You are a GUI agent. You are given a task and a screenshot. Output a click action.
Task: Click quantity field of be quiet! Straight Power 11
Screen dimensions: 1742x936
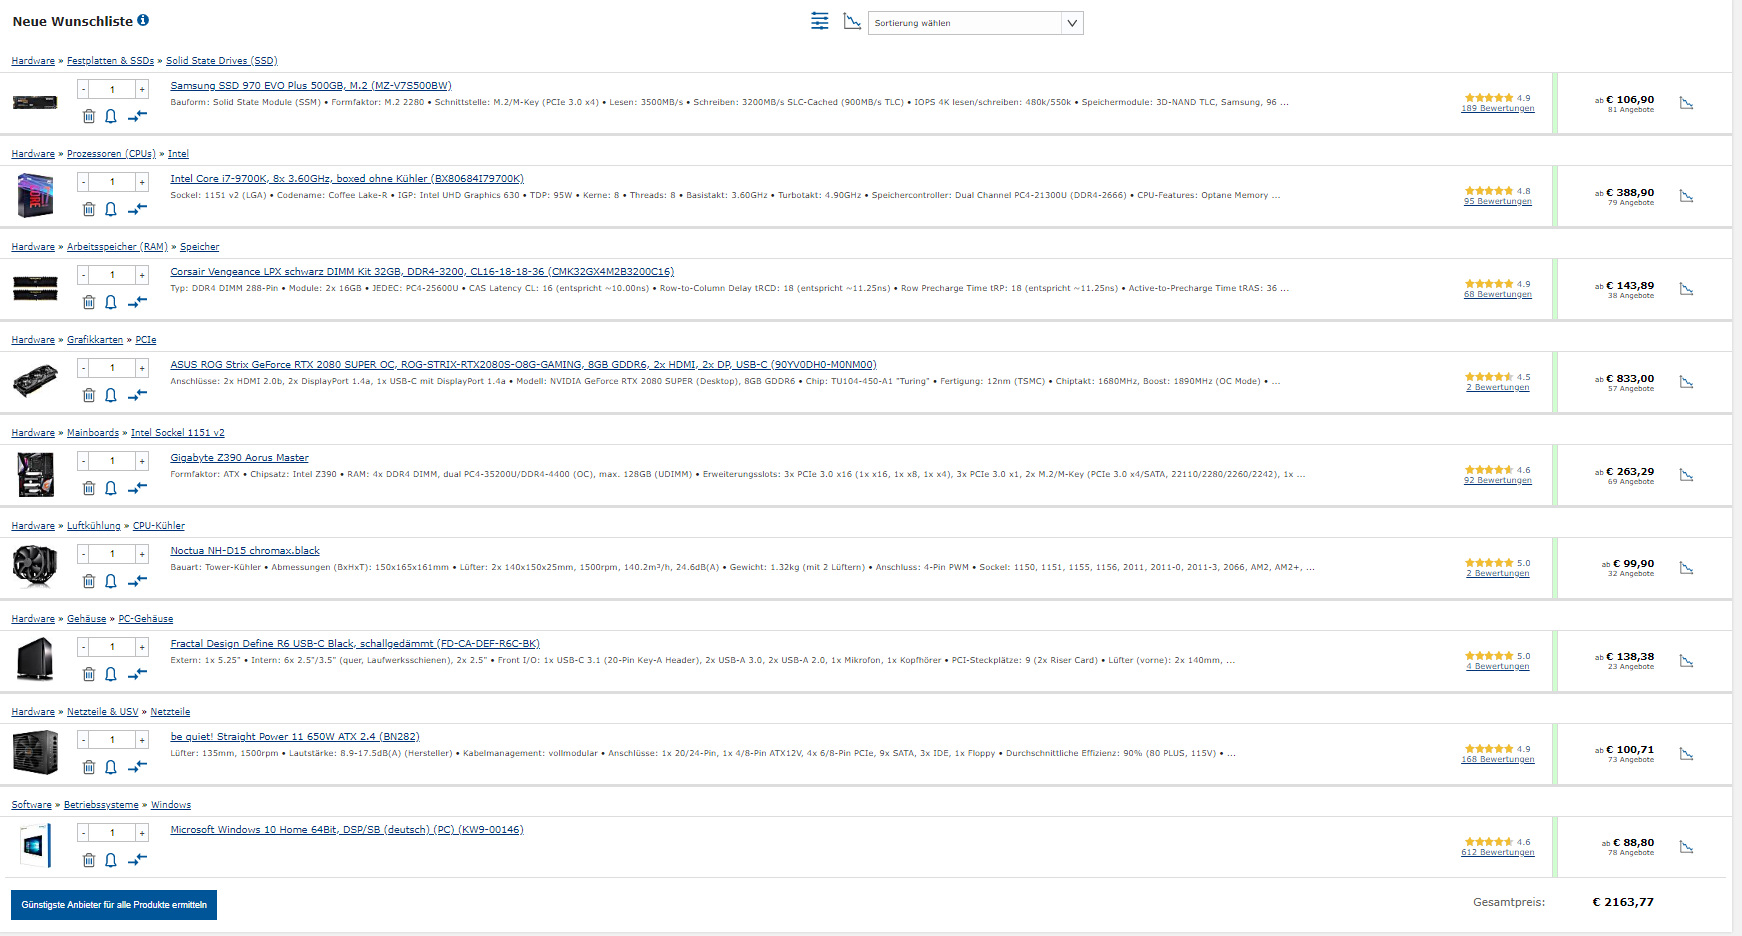112,740
